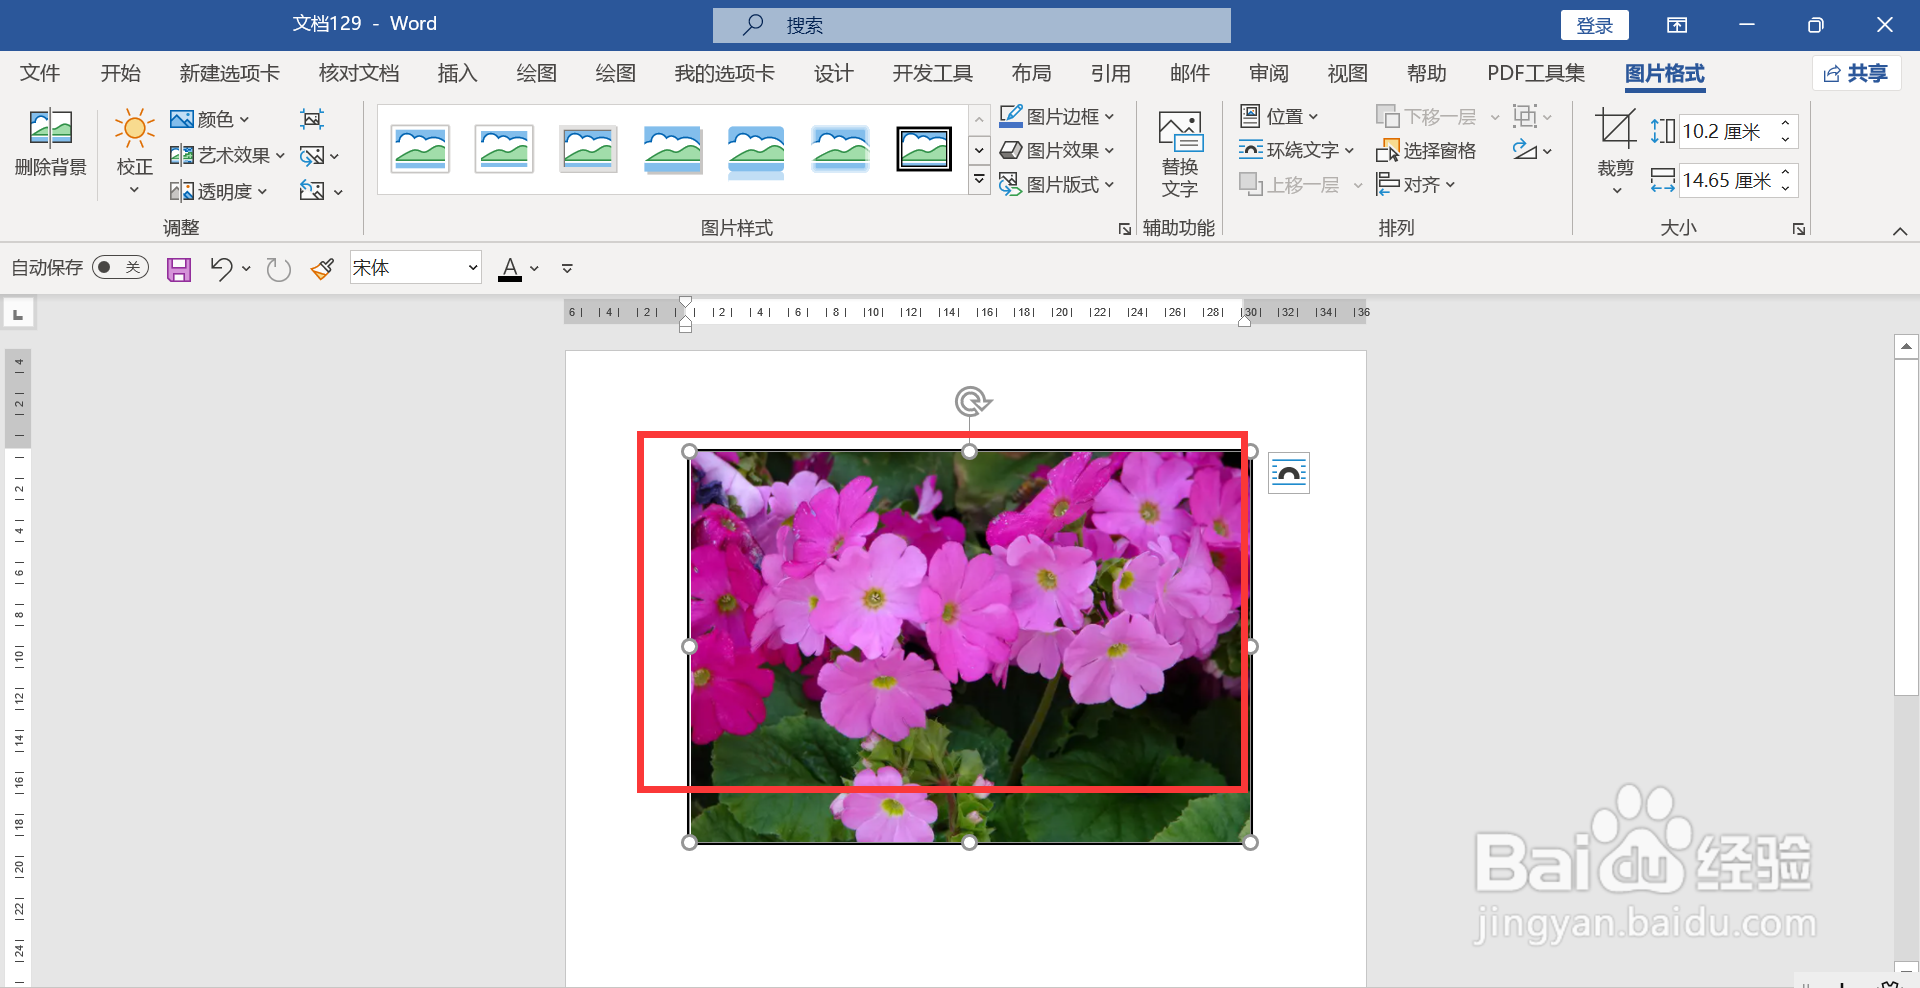Apply the first picture style thumbnail
Viewport: 1920px width, 988px height.
pyautogui.click(x=420, y=149)
